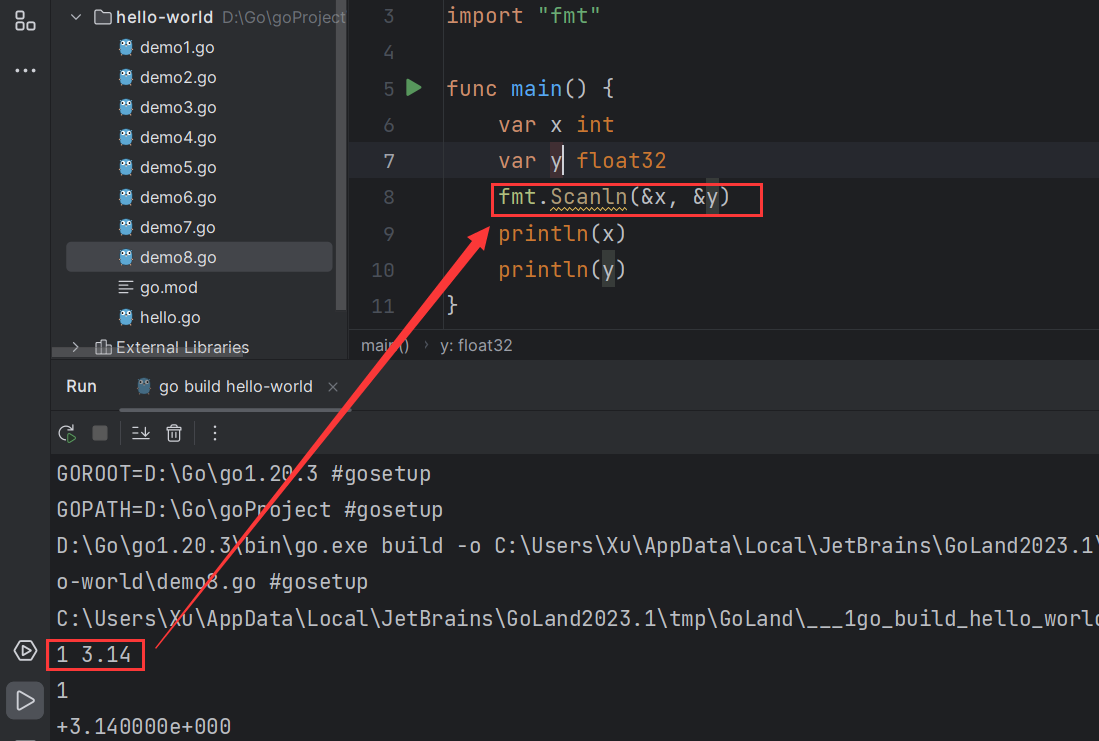Clear console output with trash icon
The width and height of the screenshot is (1099, 741).
point(174,433)
